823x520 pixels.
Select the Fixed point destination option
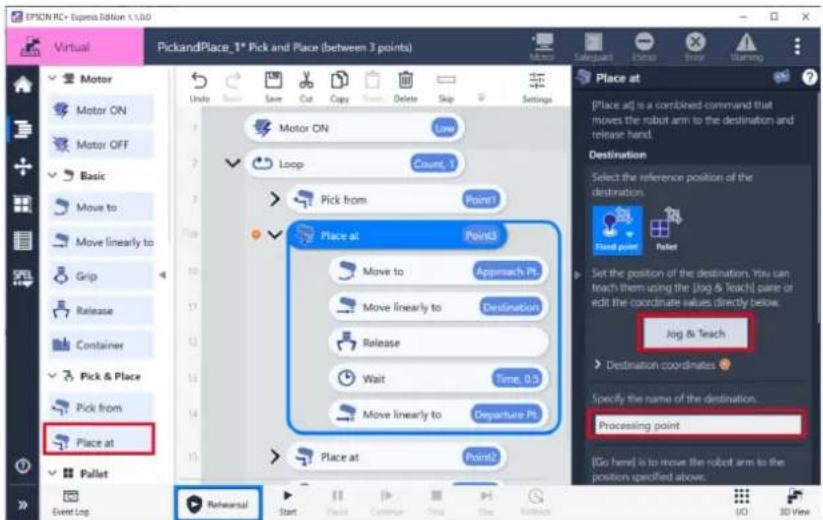point(617,230)
